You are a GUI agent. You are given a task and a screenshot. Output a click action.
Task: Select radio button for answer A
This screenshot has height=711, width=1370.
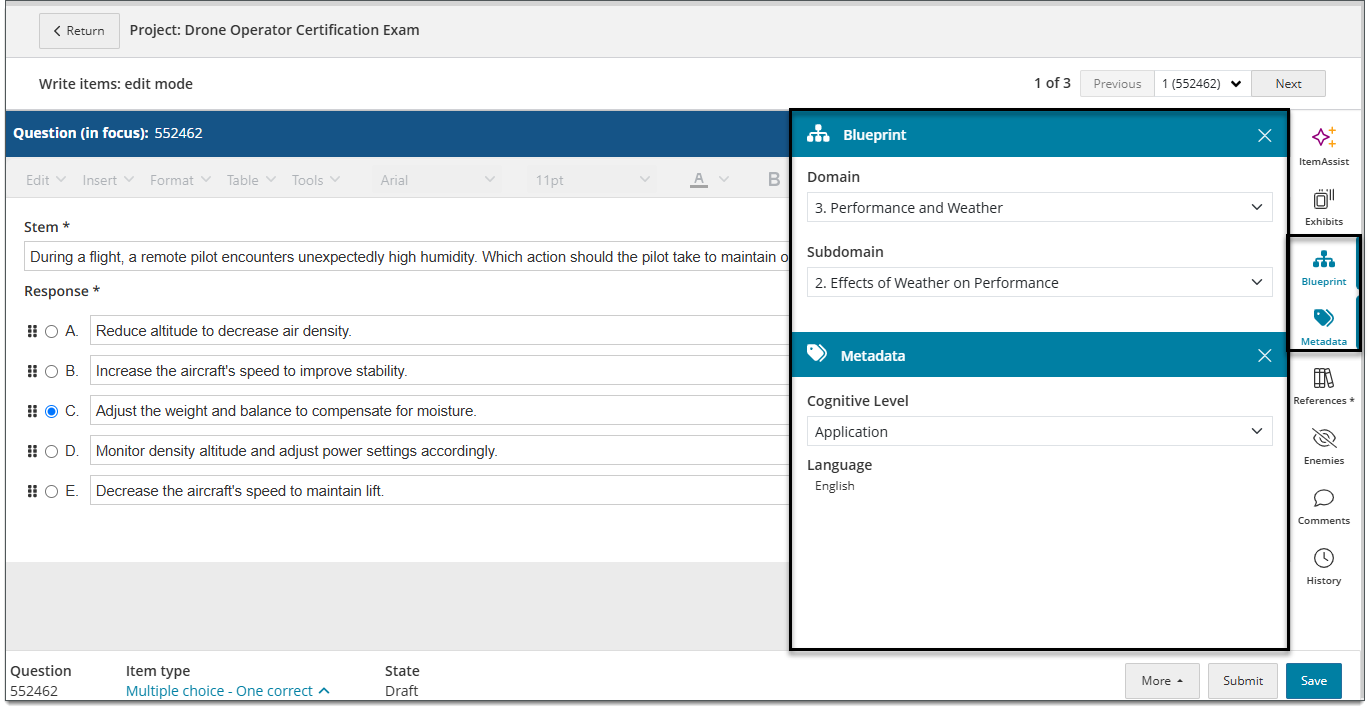click(52, 331)
